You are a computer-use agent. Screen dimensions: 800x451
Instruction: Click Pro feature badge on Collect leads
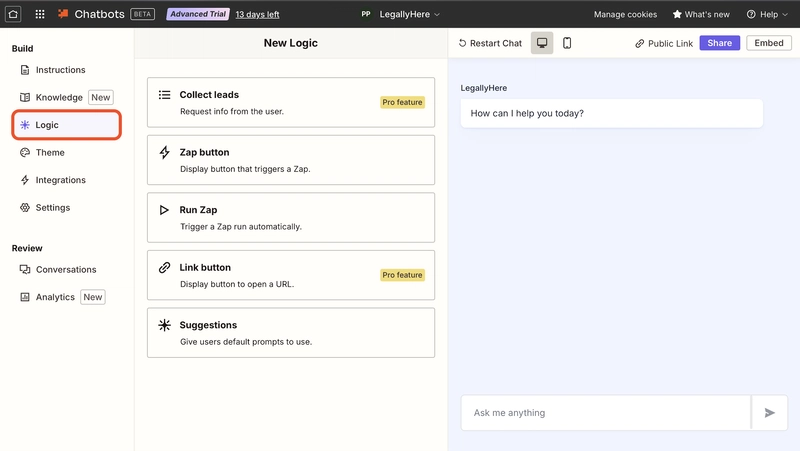click(x=402, y=102)
